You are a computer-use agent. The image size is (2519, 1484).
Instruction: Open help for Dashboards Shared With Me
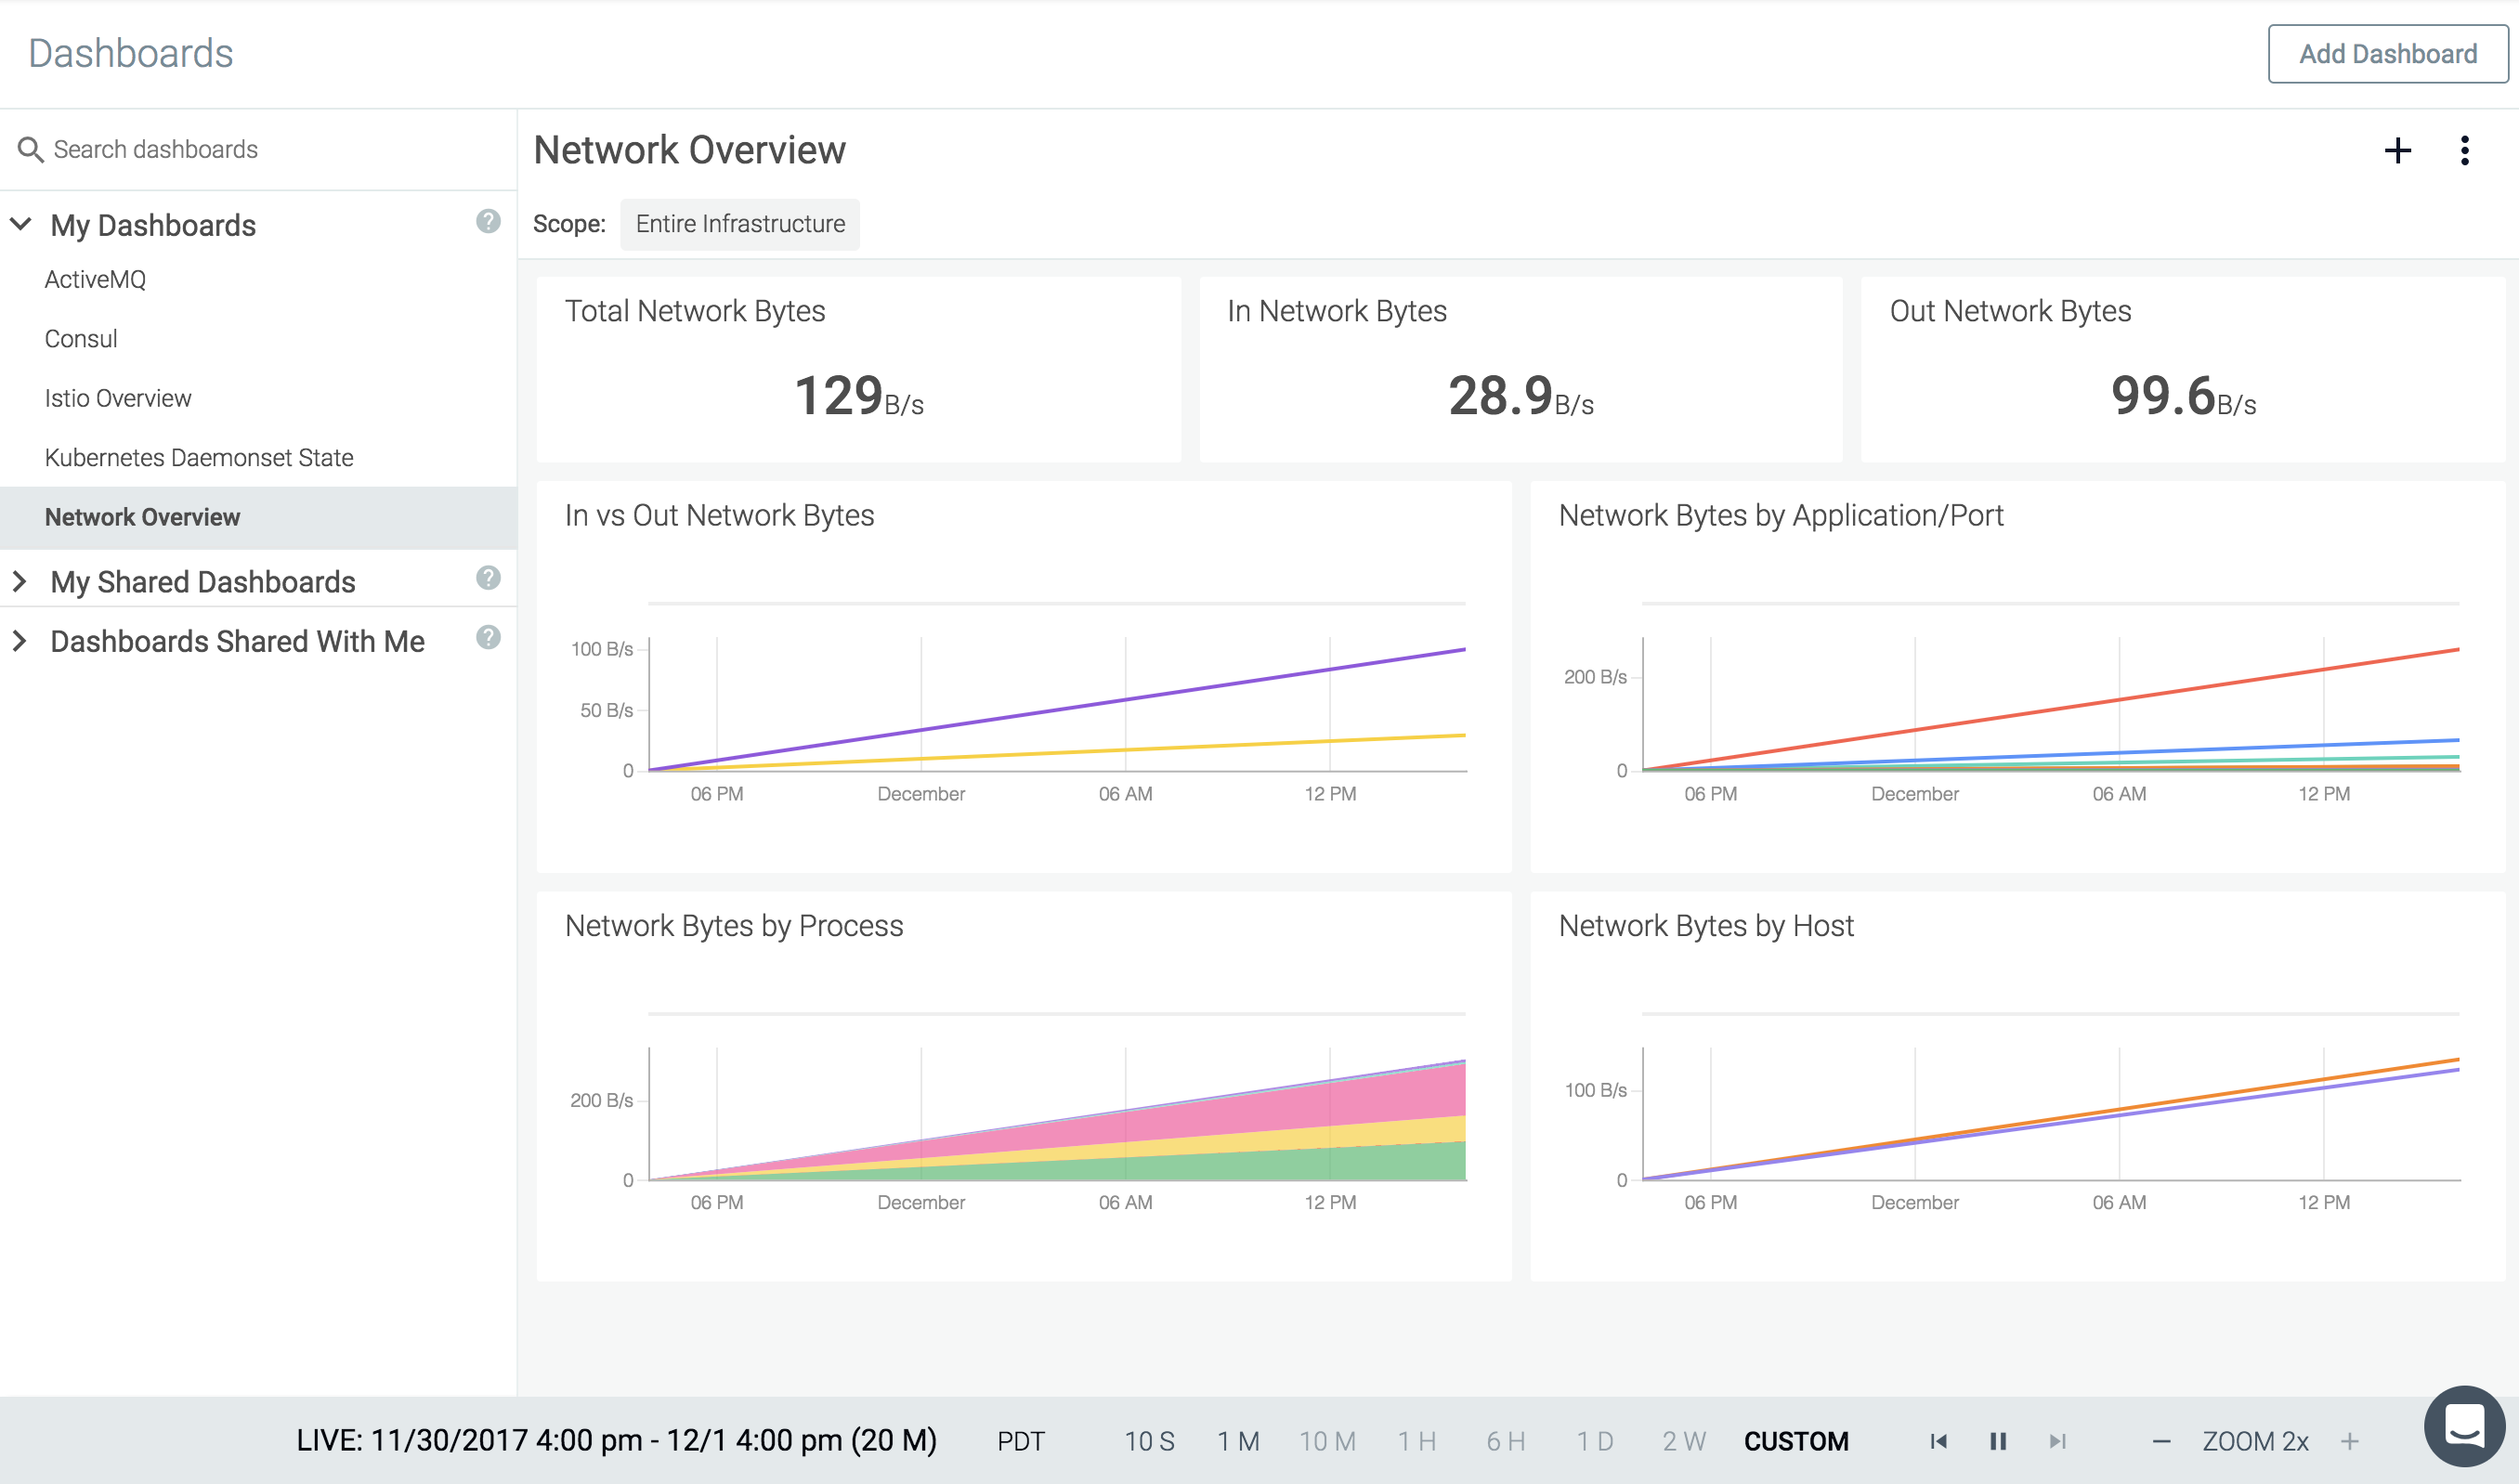488,637
